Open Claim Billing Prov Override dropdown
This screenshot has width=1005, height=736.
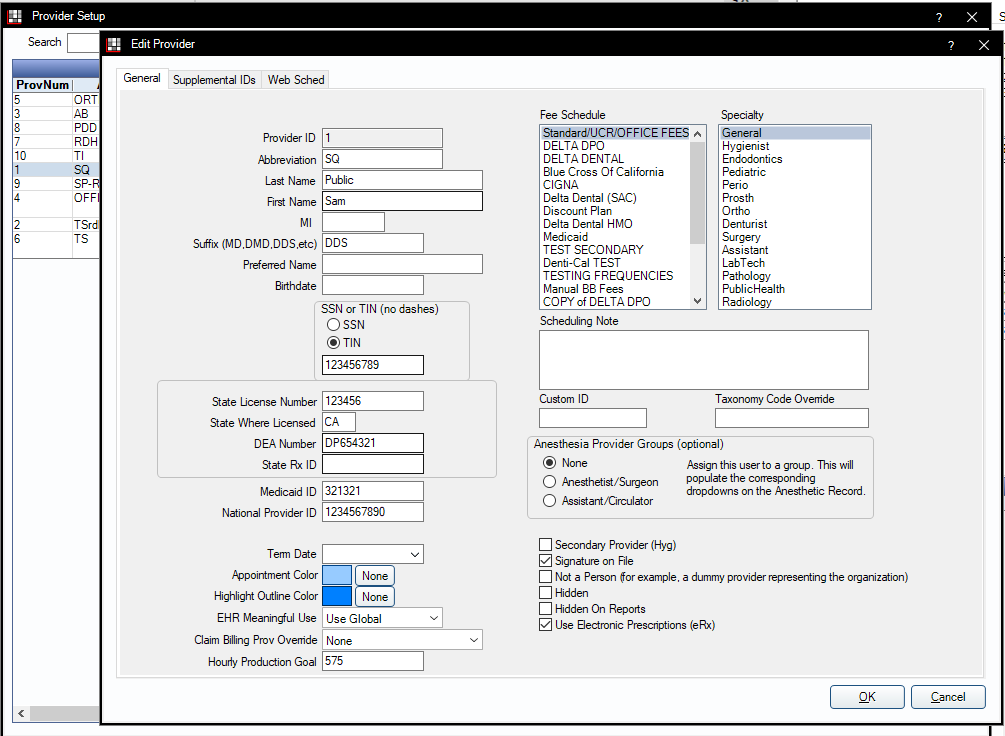[472, 640]
